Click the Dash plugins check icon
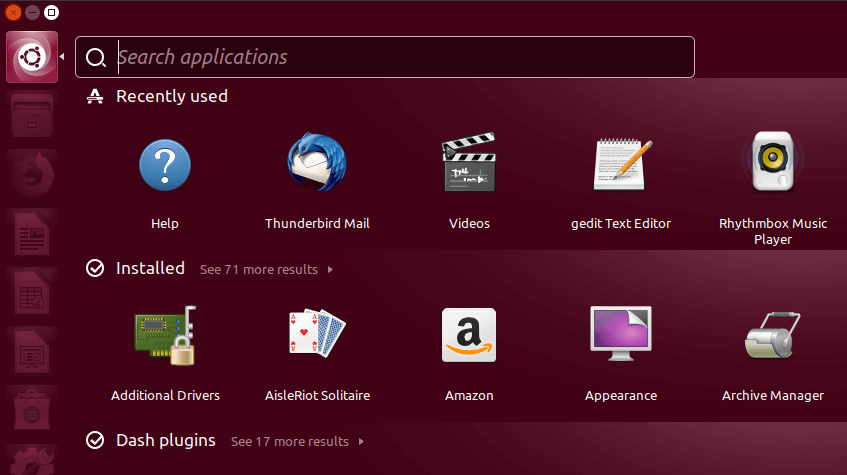This screenshot has height=475, width=847. coord(95,440)
